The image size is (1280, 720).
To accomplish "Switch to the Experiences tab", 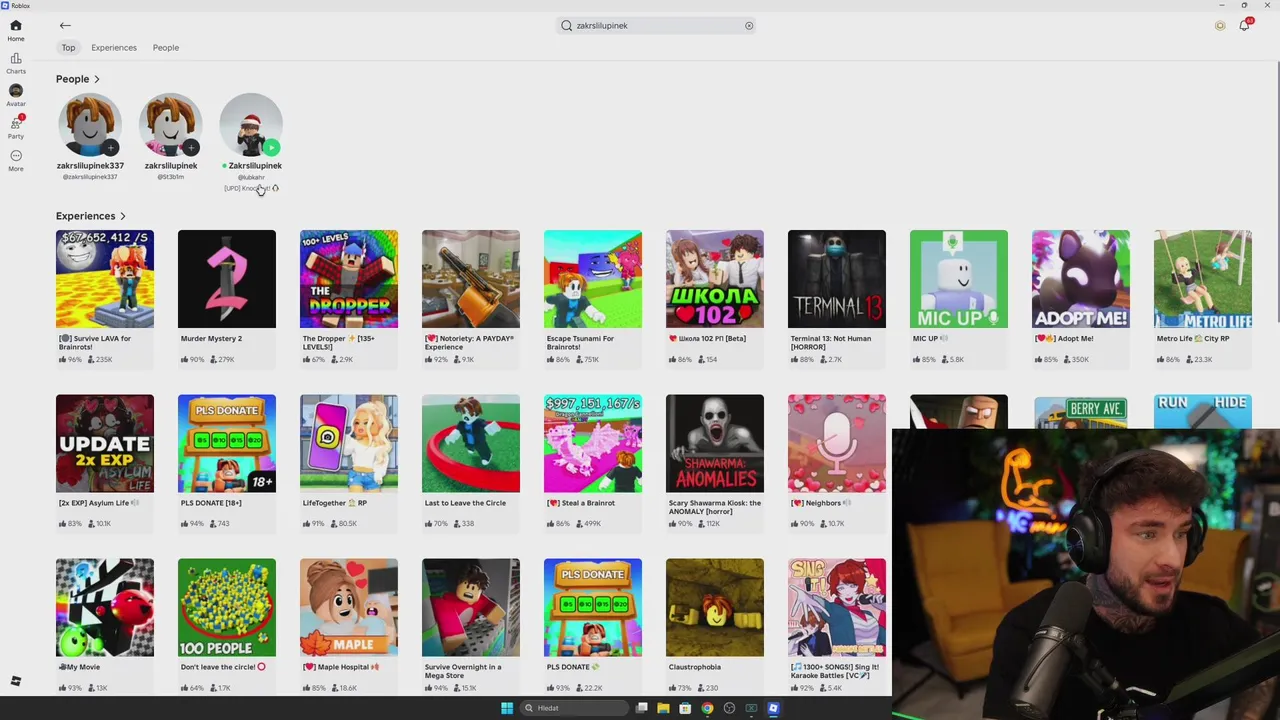I will [114, 48].
